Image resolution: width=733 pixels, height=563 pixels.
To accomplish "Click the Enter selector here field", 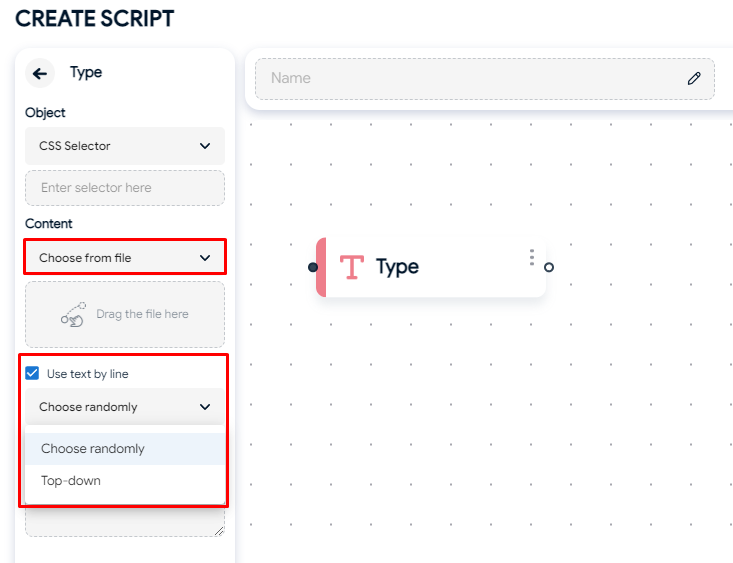I will [125, 188].
